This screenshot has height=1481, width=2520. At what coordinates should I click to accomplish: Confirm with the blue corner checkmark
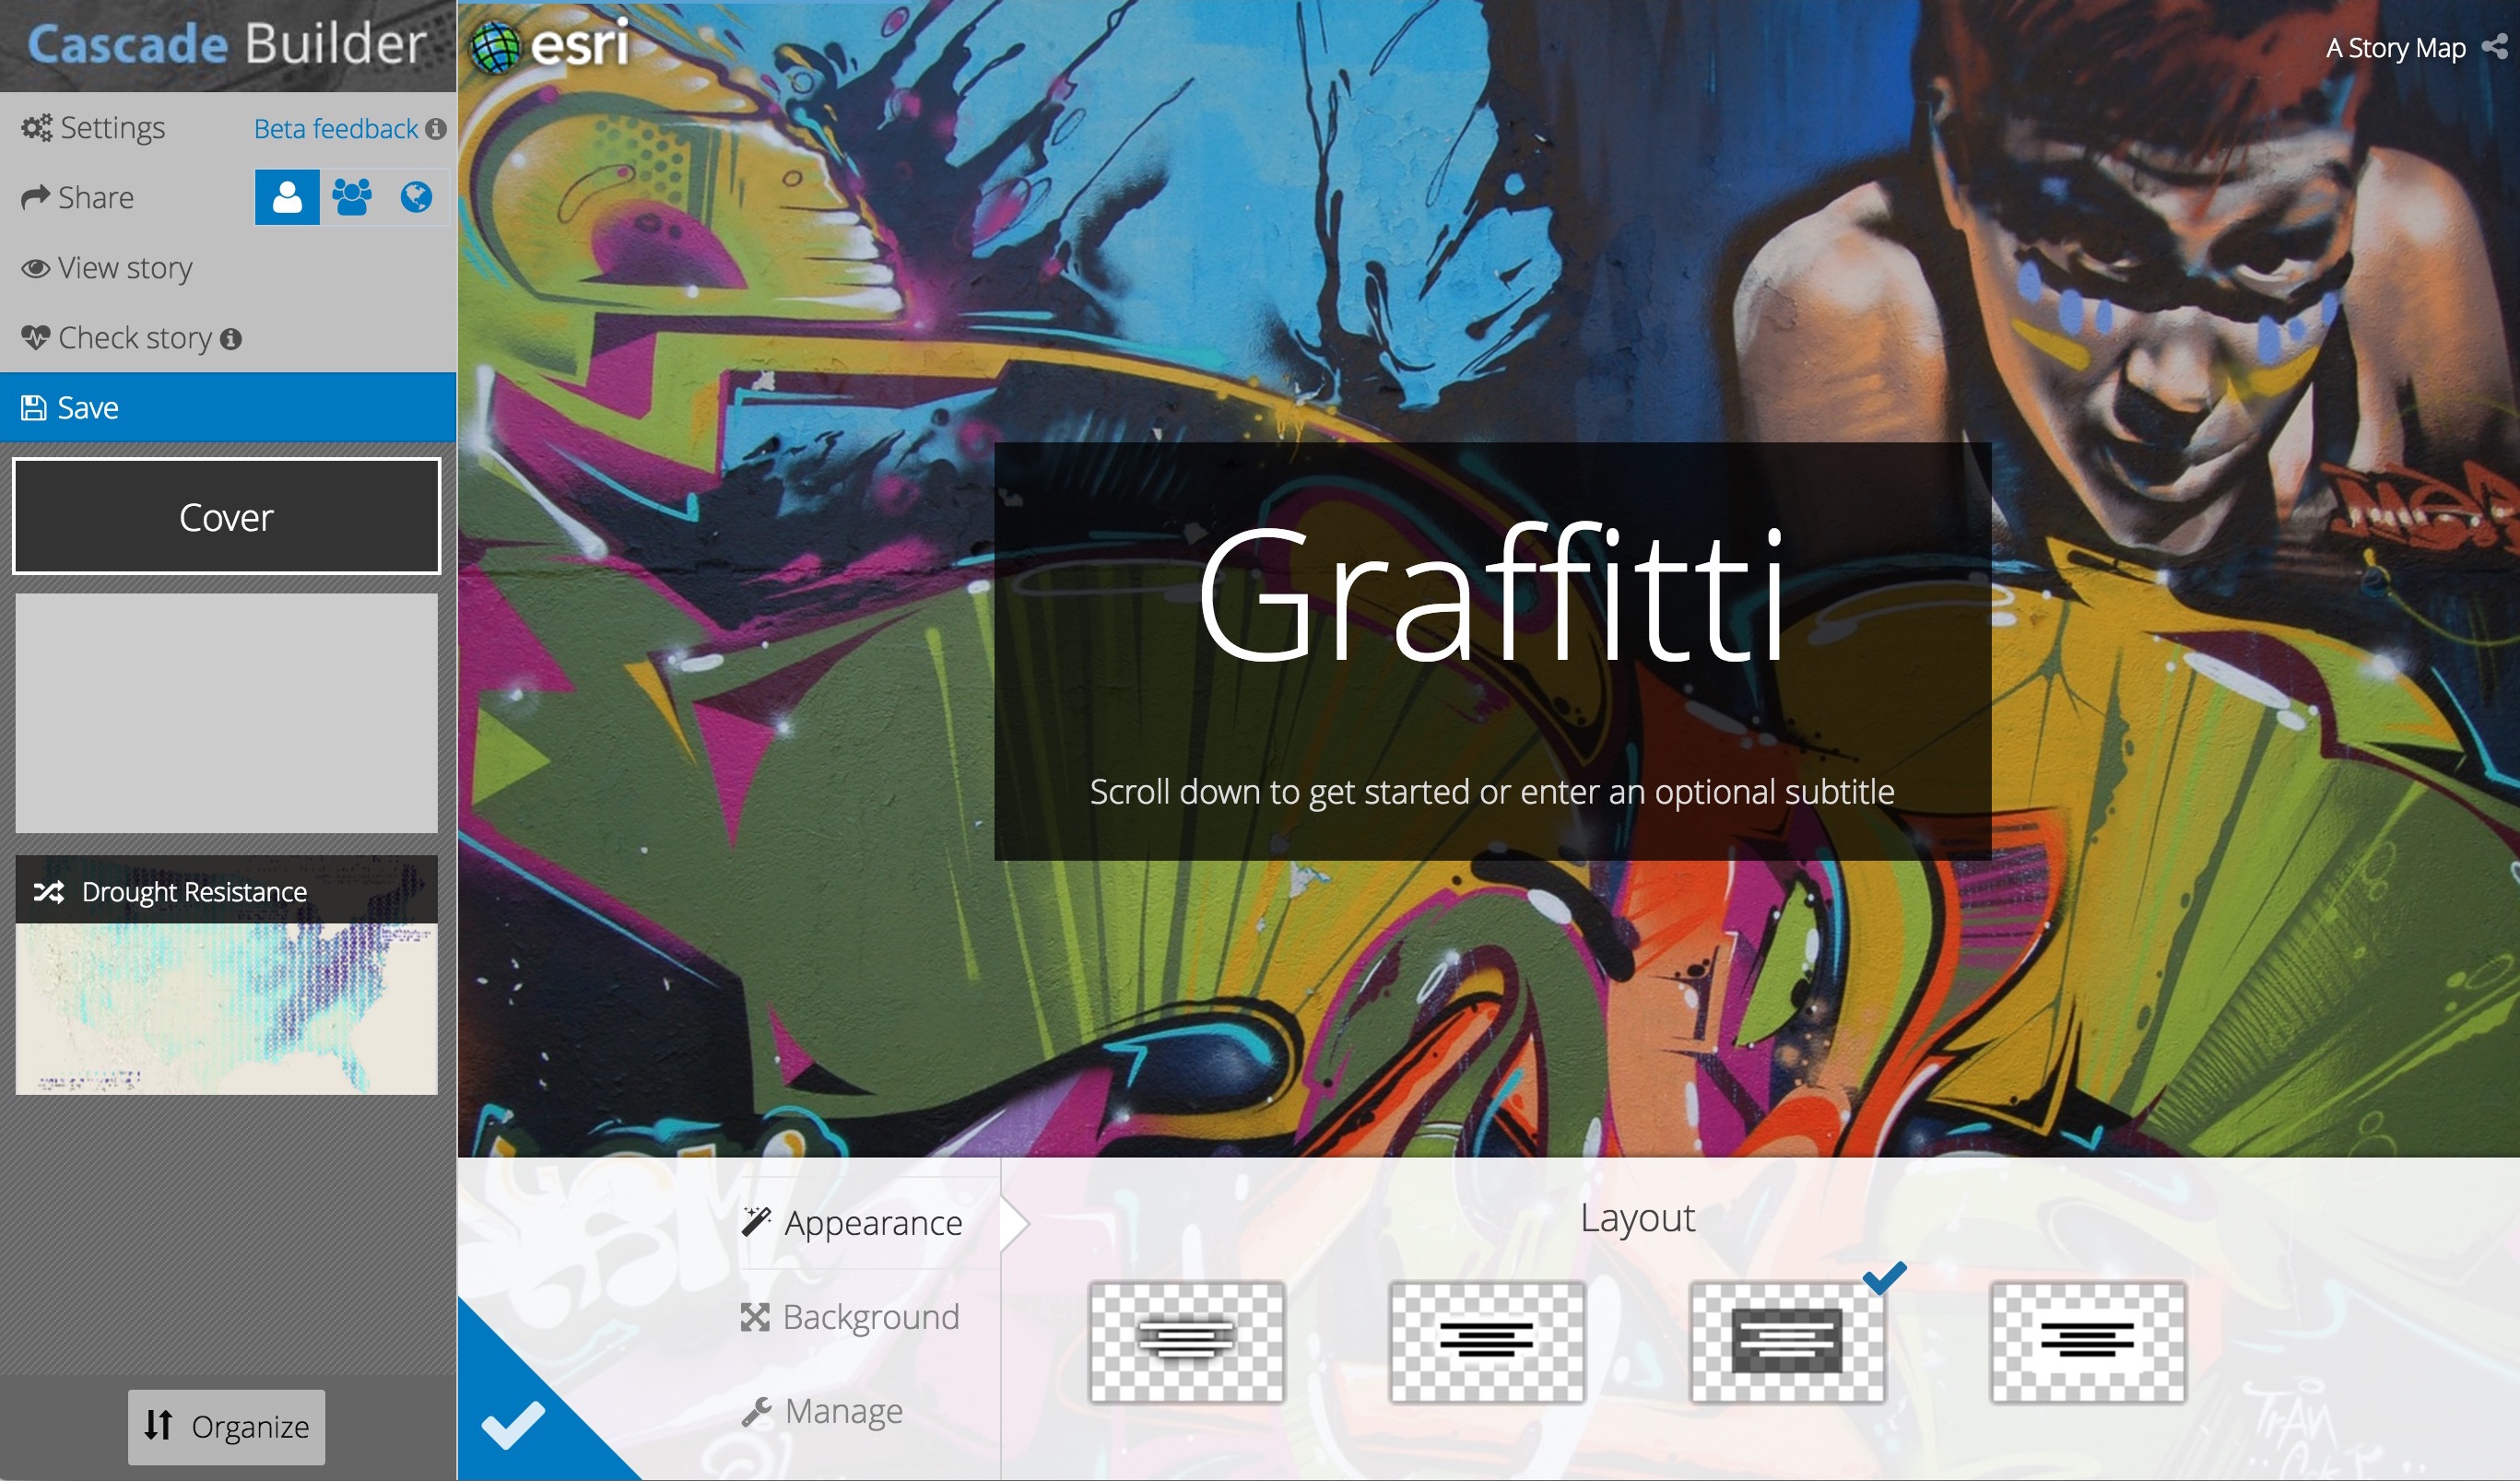tap(512, 1424)
